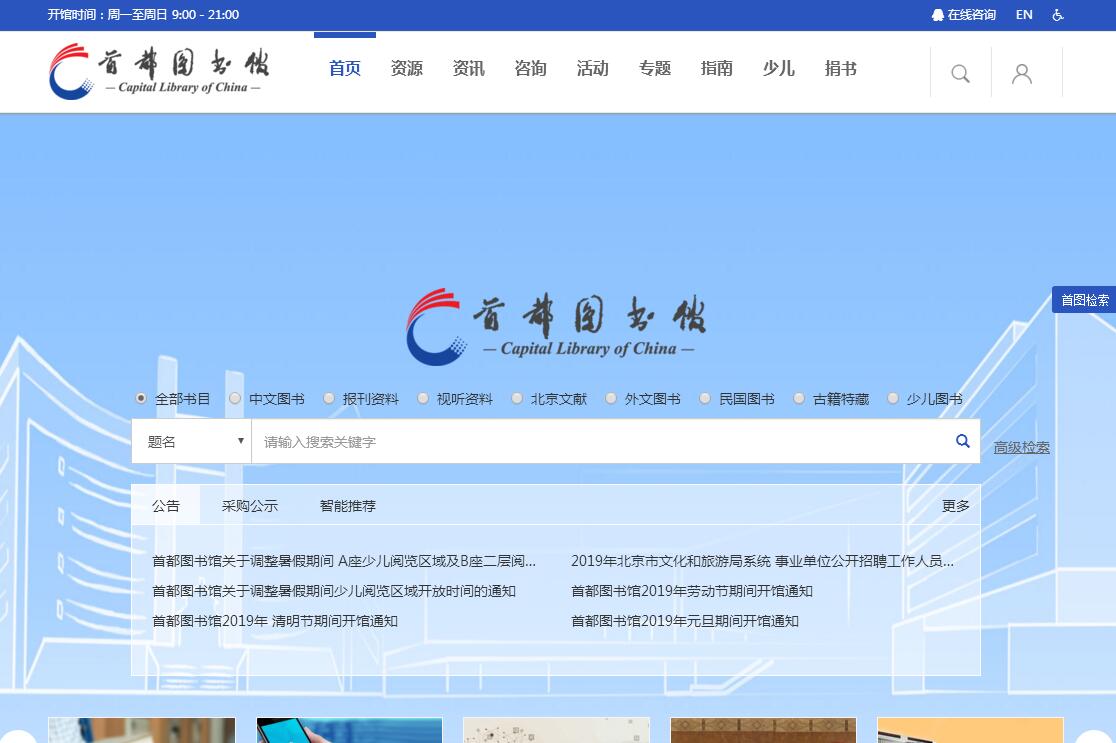Click the search keyword input field
This screenshot has width=1116, height=743.
click(600, 441)
